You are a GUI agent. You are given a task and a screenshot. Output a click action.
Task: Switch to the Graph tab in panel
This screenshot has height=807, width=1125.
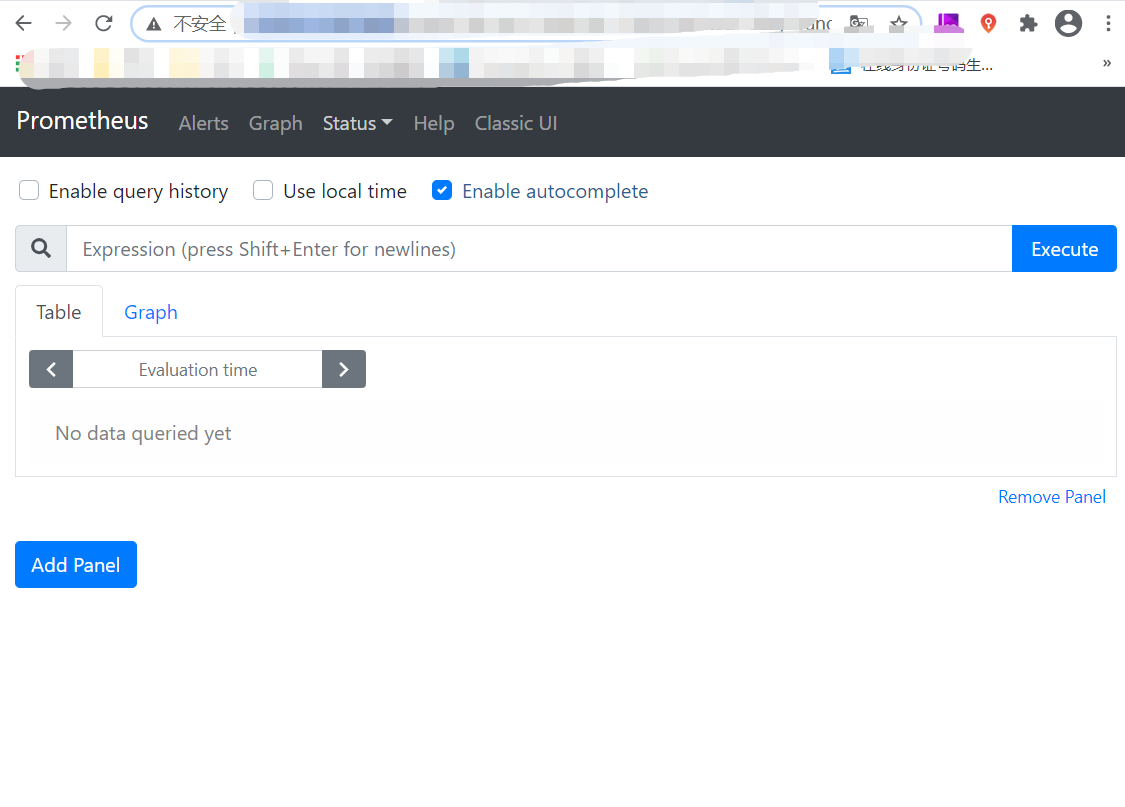[x=151, y=312]
